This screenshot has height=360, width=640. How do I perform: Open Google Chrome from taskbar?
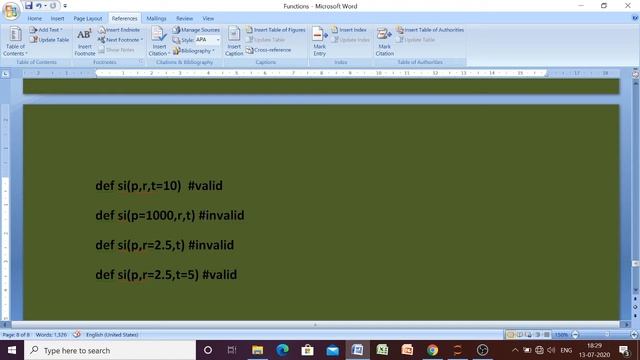click(x=432, y=350)
